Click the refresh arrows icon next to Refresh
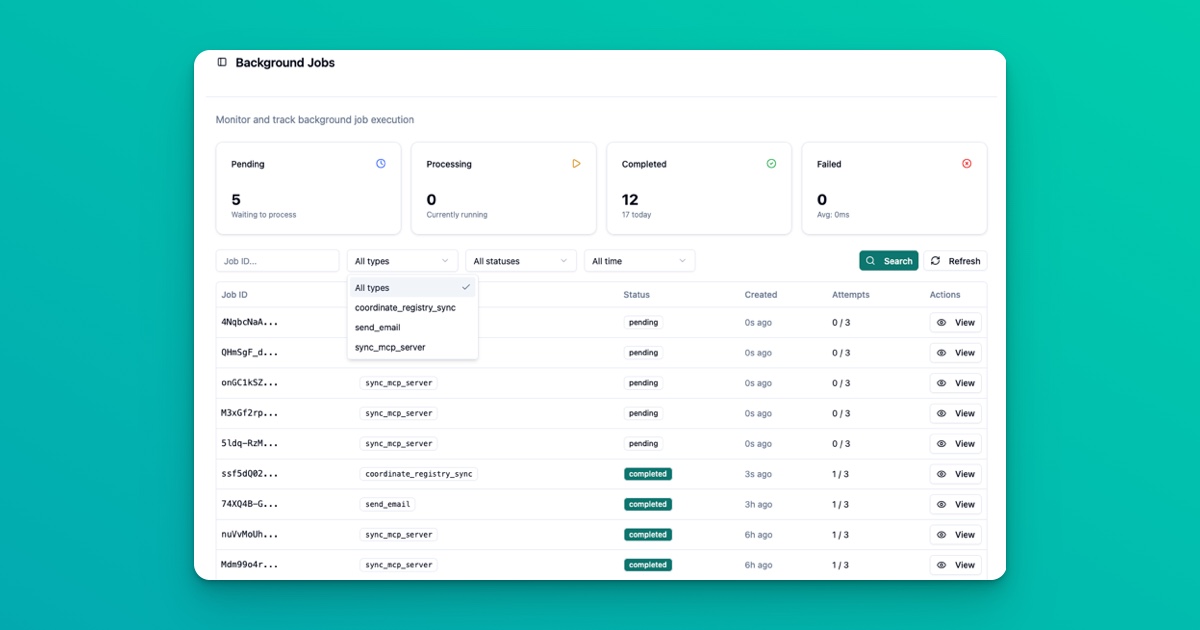 [x=937, y=260]
